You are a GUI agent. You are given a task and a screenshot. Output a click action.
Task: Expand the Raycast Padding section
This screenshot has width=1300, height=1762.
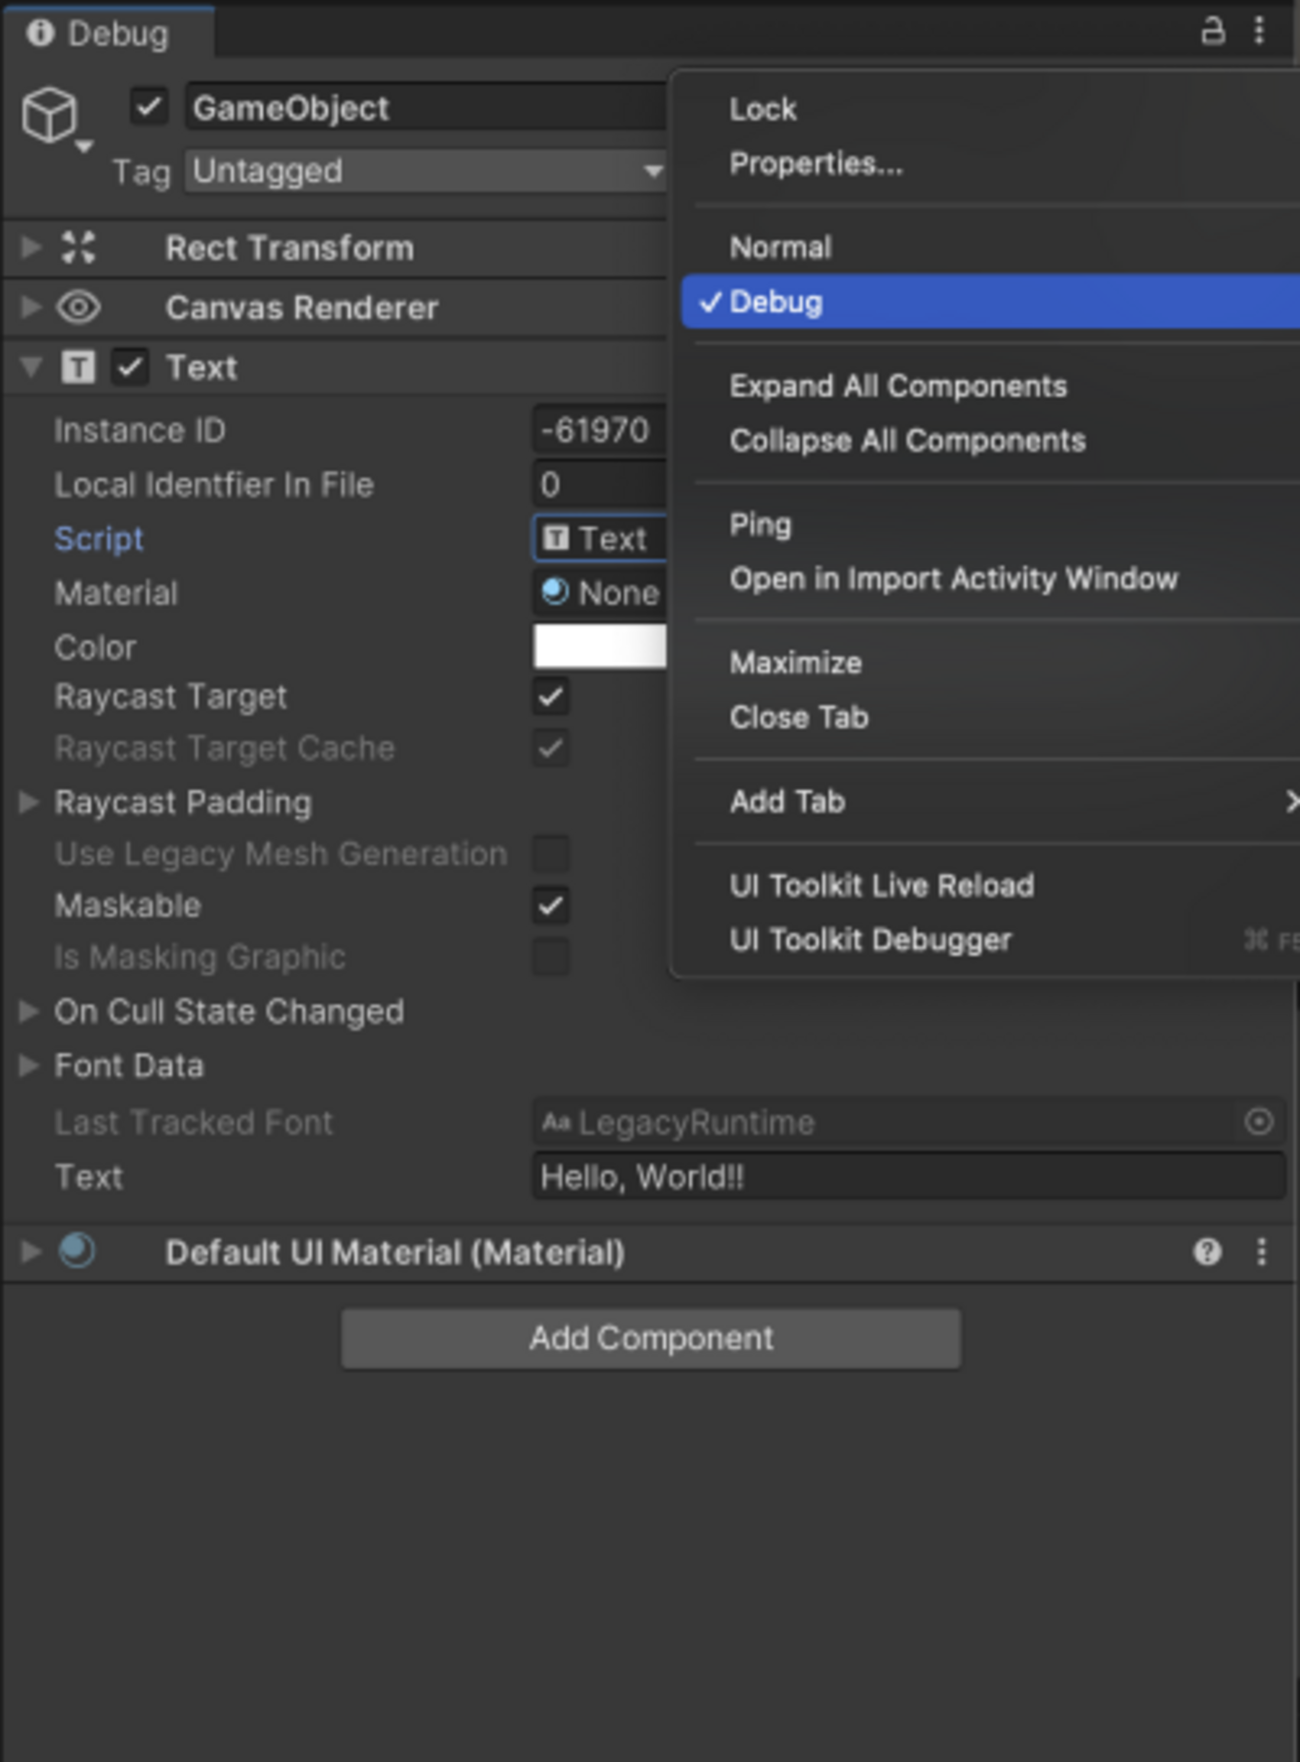click(x=29, y=802)
